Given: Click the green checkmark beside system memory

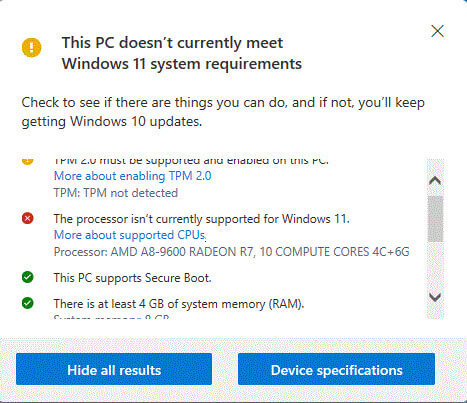Looking at the screenshot, I should [x=28, y=303].
